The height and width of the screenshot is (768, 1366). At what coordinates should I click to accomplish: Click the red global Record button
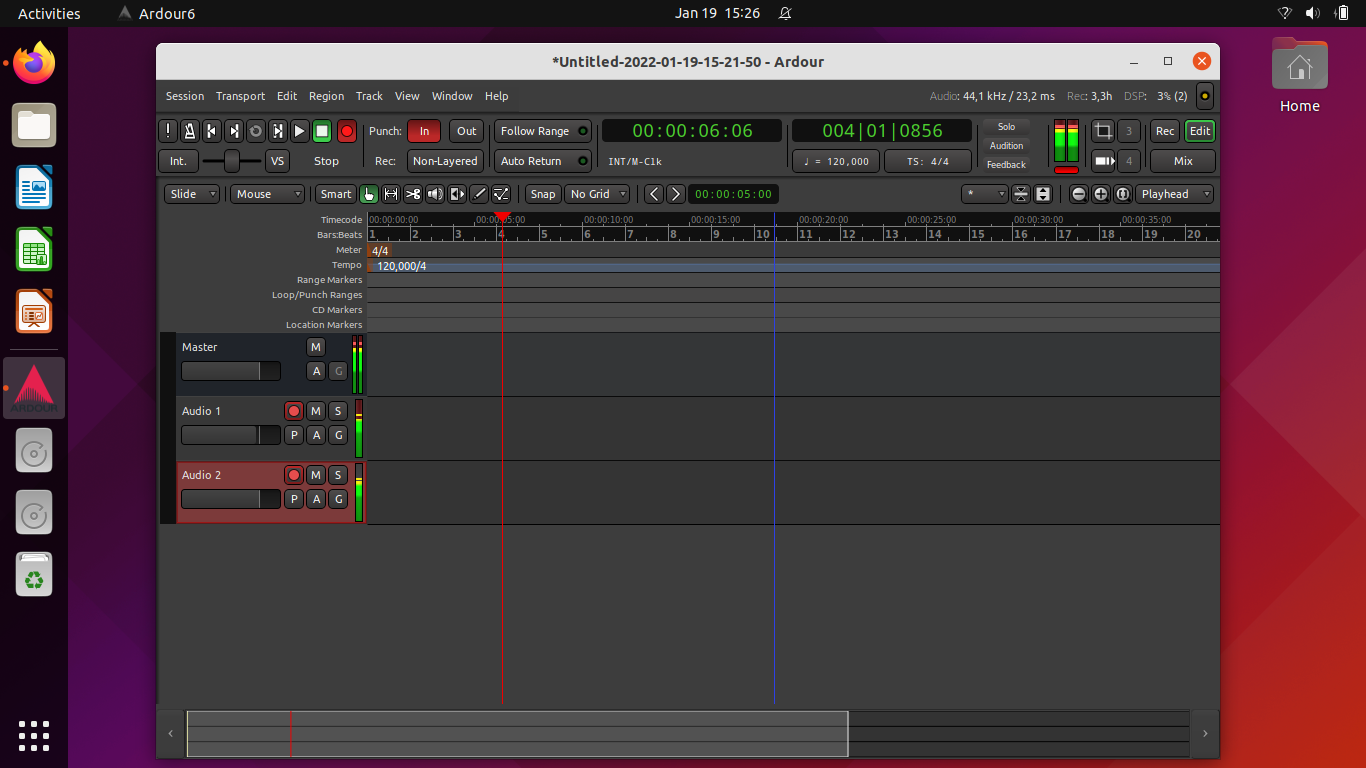[346, 131]
